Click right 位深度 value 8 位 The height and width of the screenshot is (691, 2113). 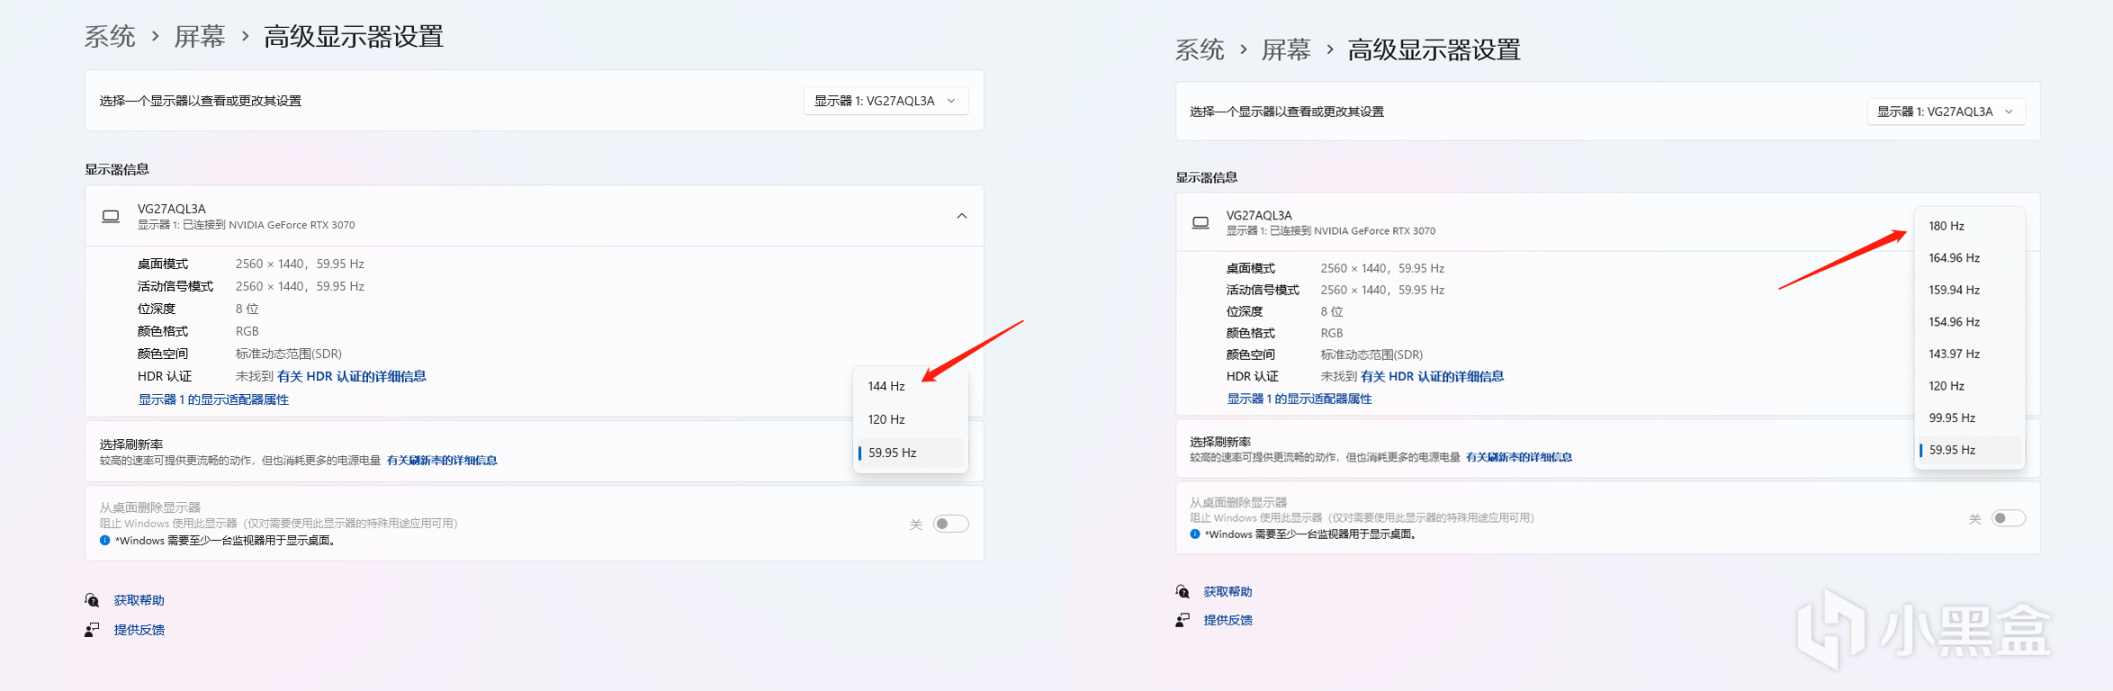[1332, 312]
